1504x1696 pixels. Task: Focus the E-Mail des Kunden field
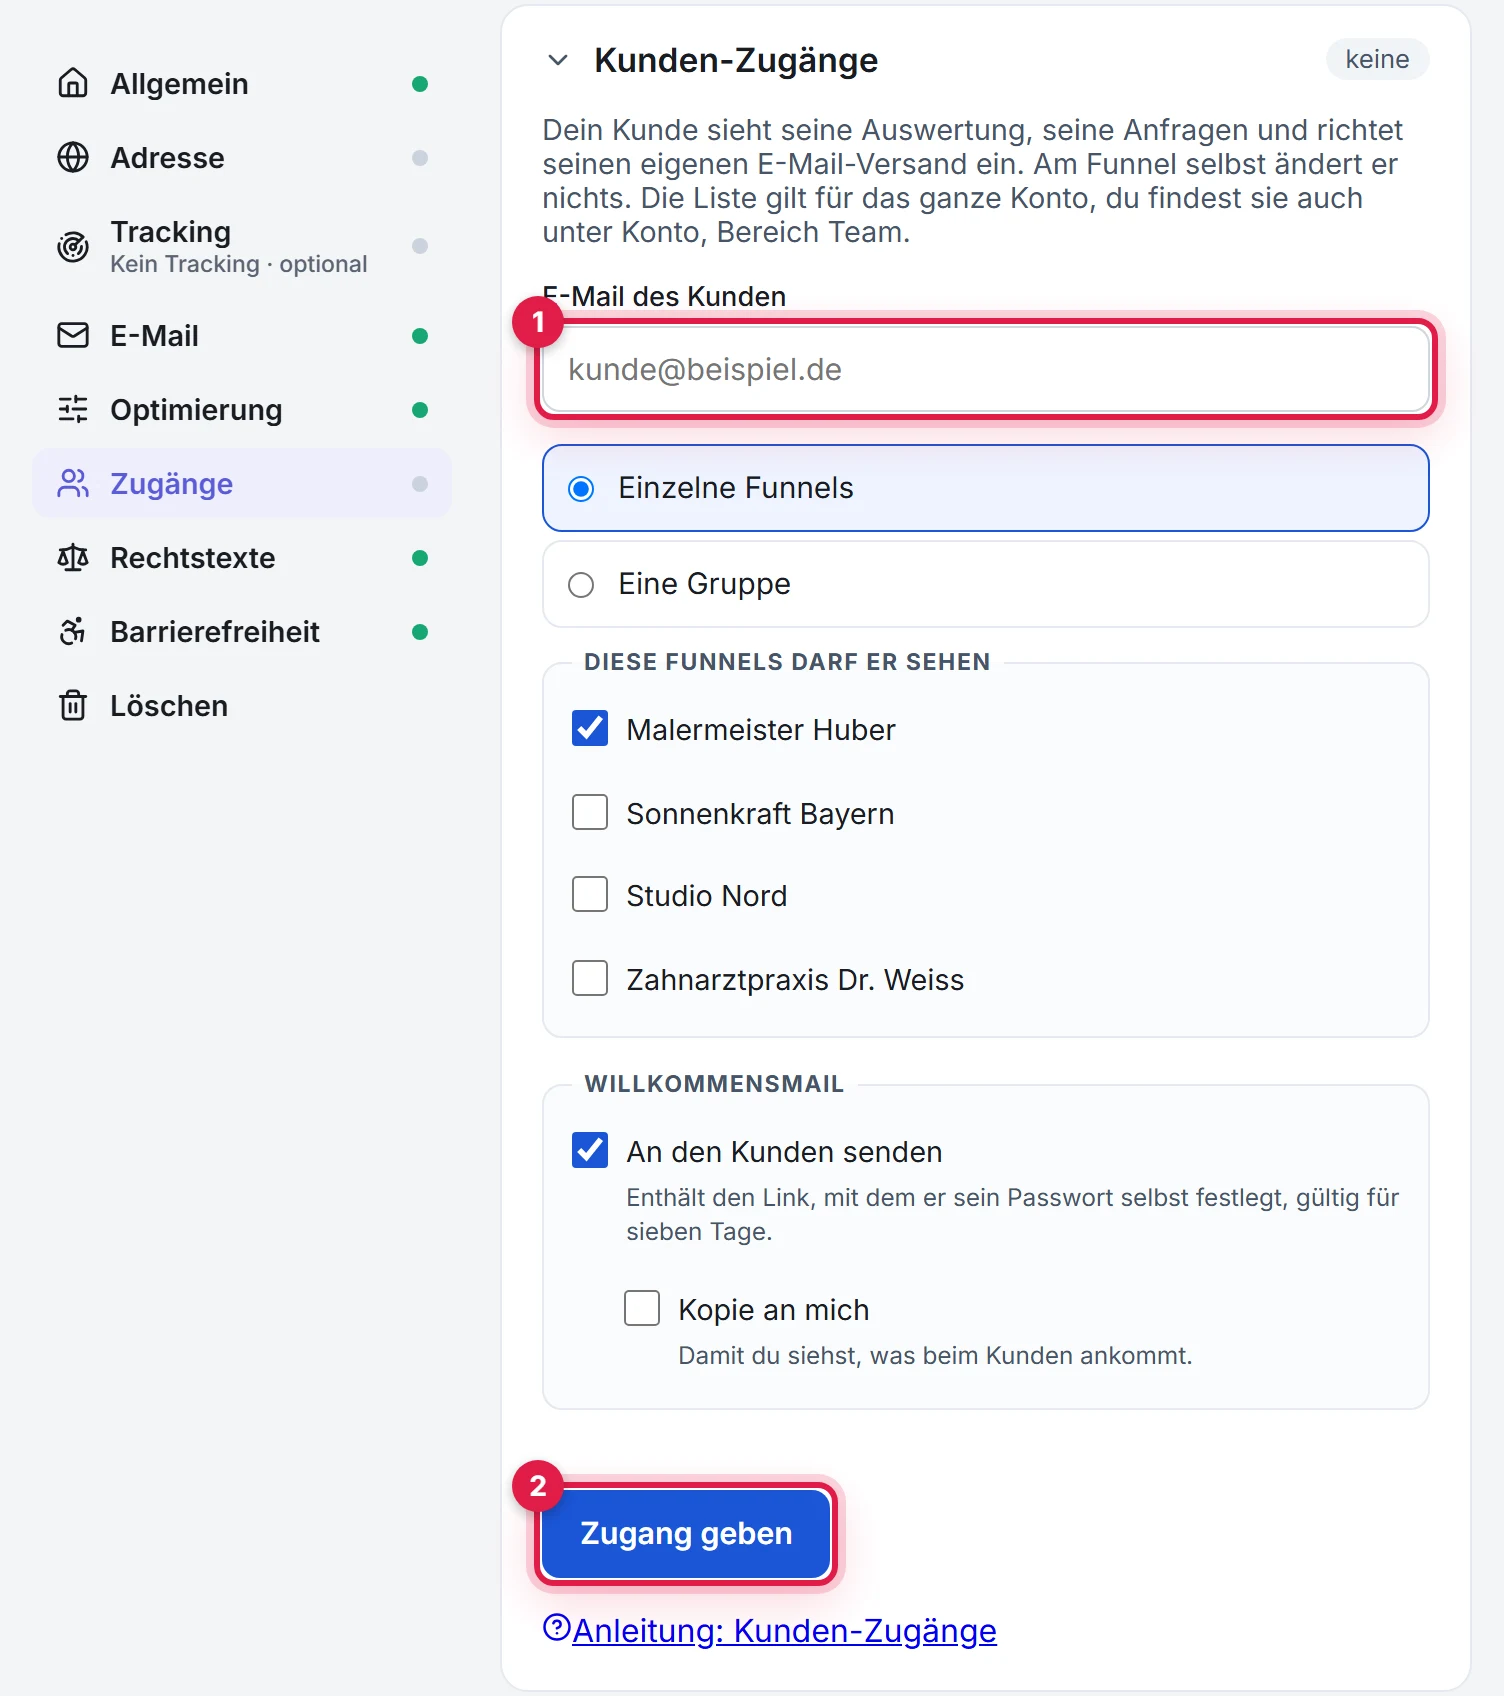tap(986, 370)
